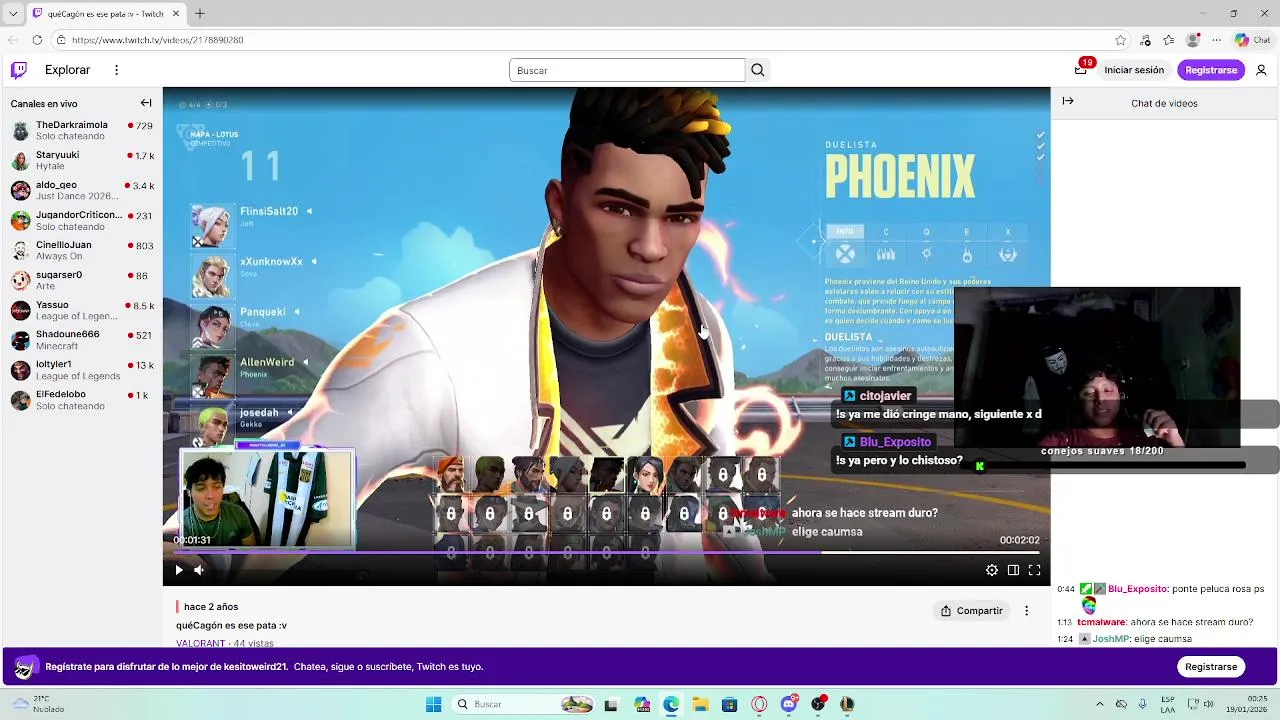Open the three-dot menu beside Explorar
The image size is (1280, 720).
pos(116,70)
